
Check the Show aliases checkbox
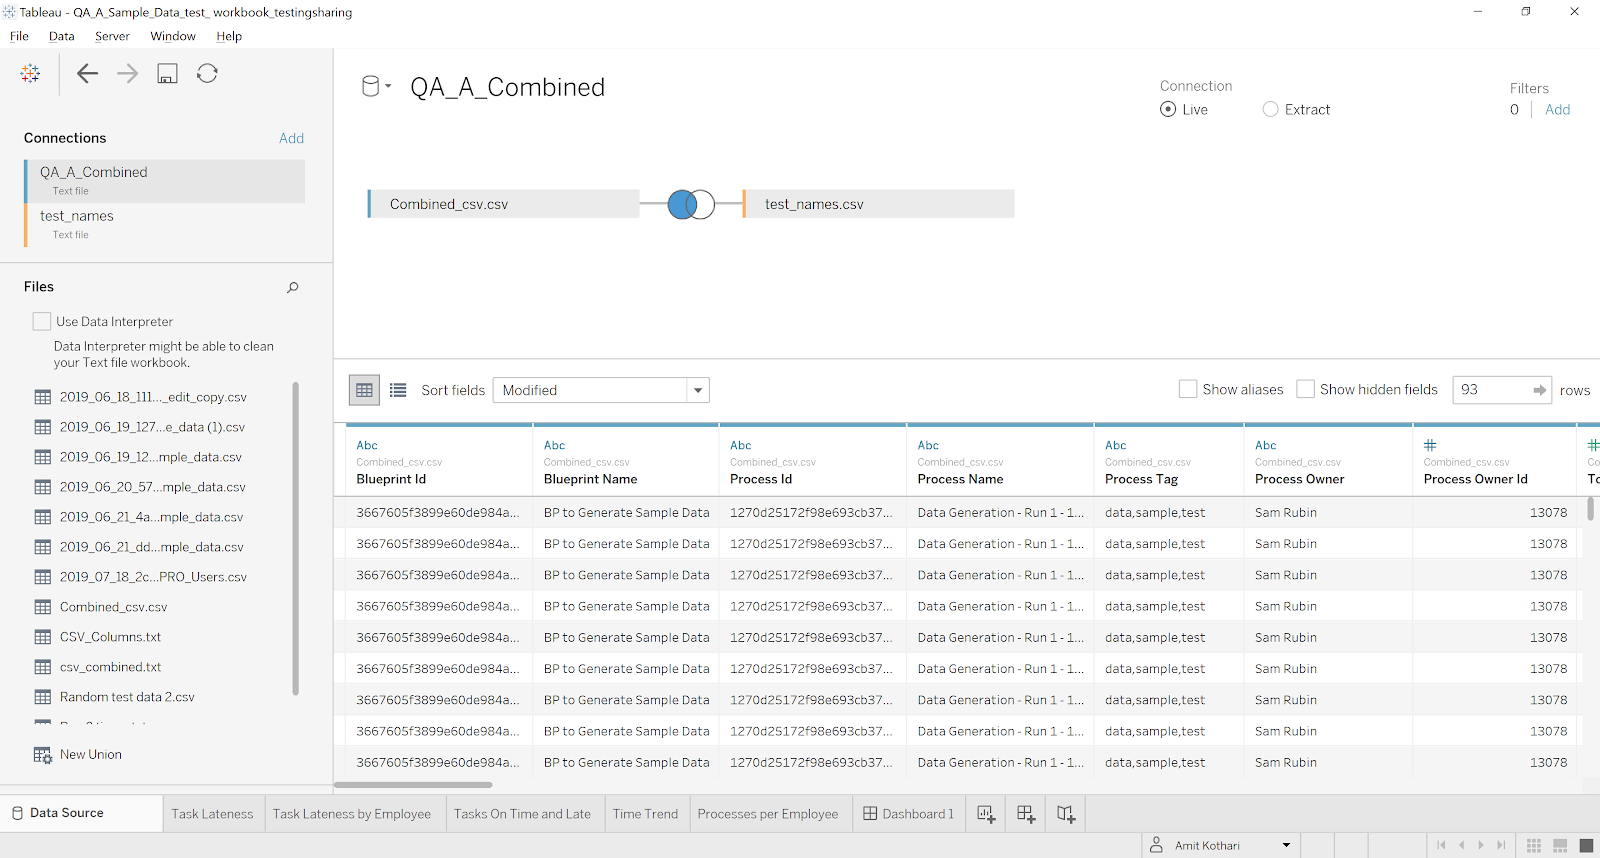click(1188, 389)
